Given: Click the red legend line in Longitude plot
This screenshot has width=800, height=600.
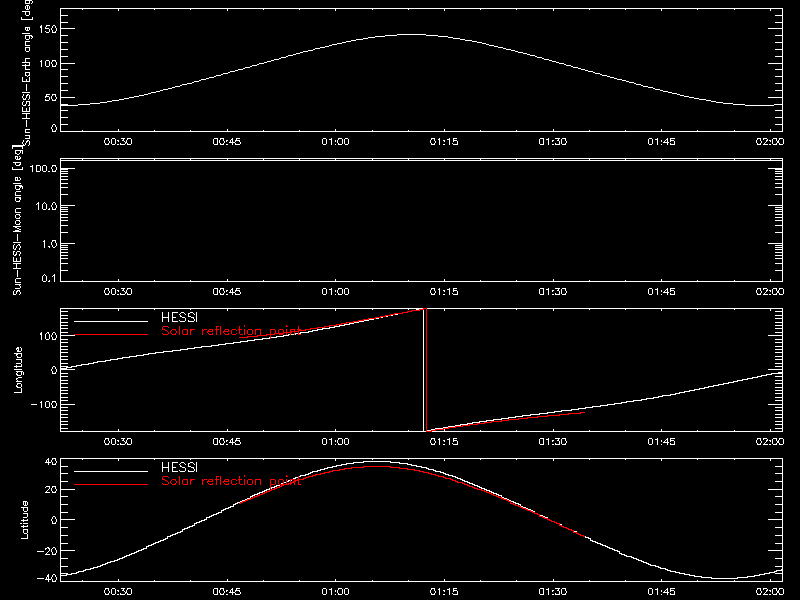Looking at the screenshot, I should [x=111, y=335].
